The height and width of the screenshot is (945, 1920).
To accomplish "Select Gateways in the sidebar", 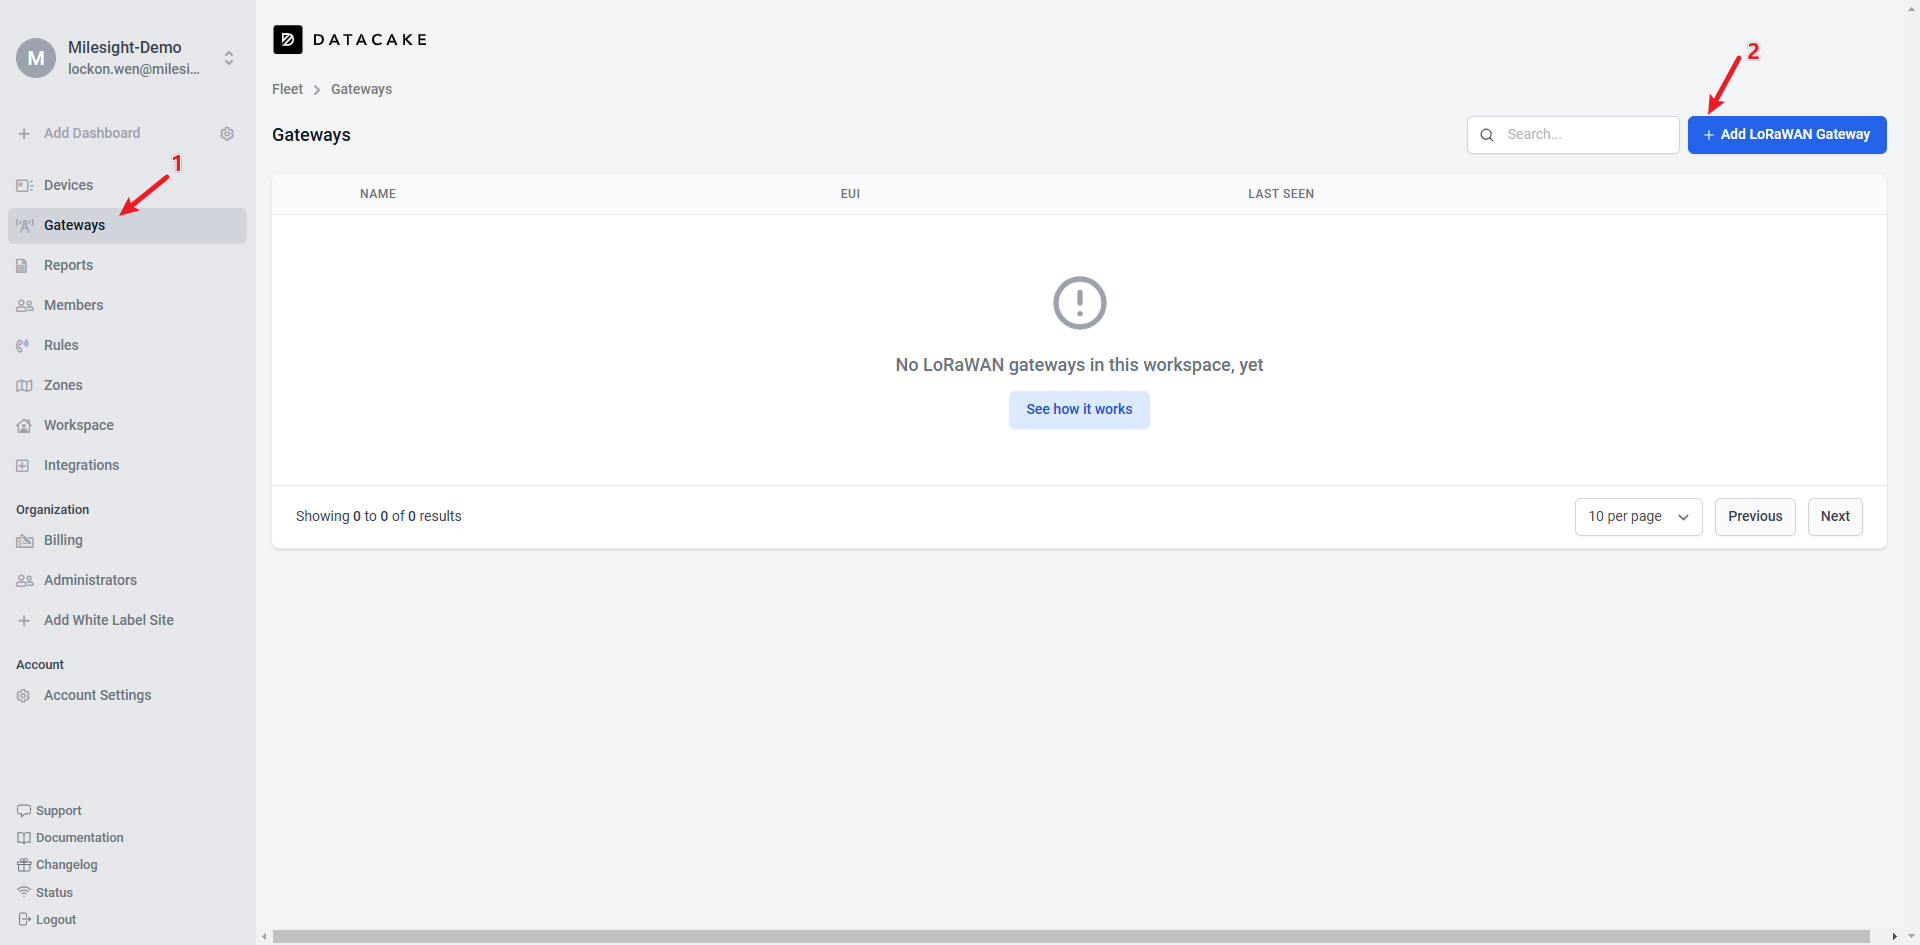I will tap(127, 226).
